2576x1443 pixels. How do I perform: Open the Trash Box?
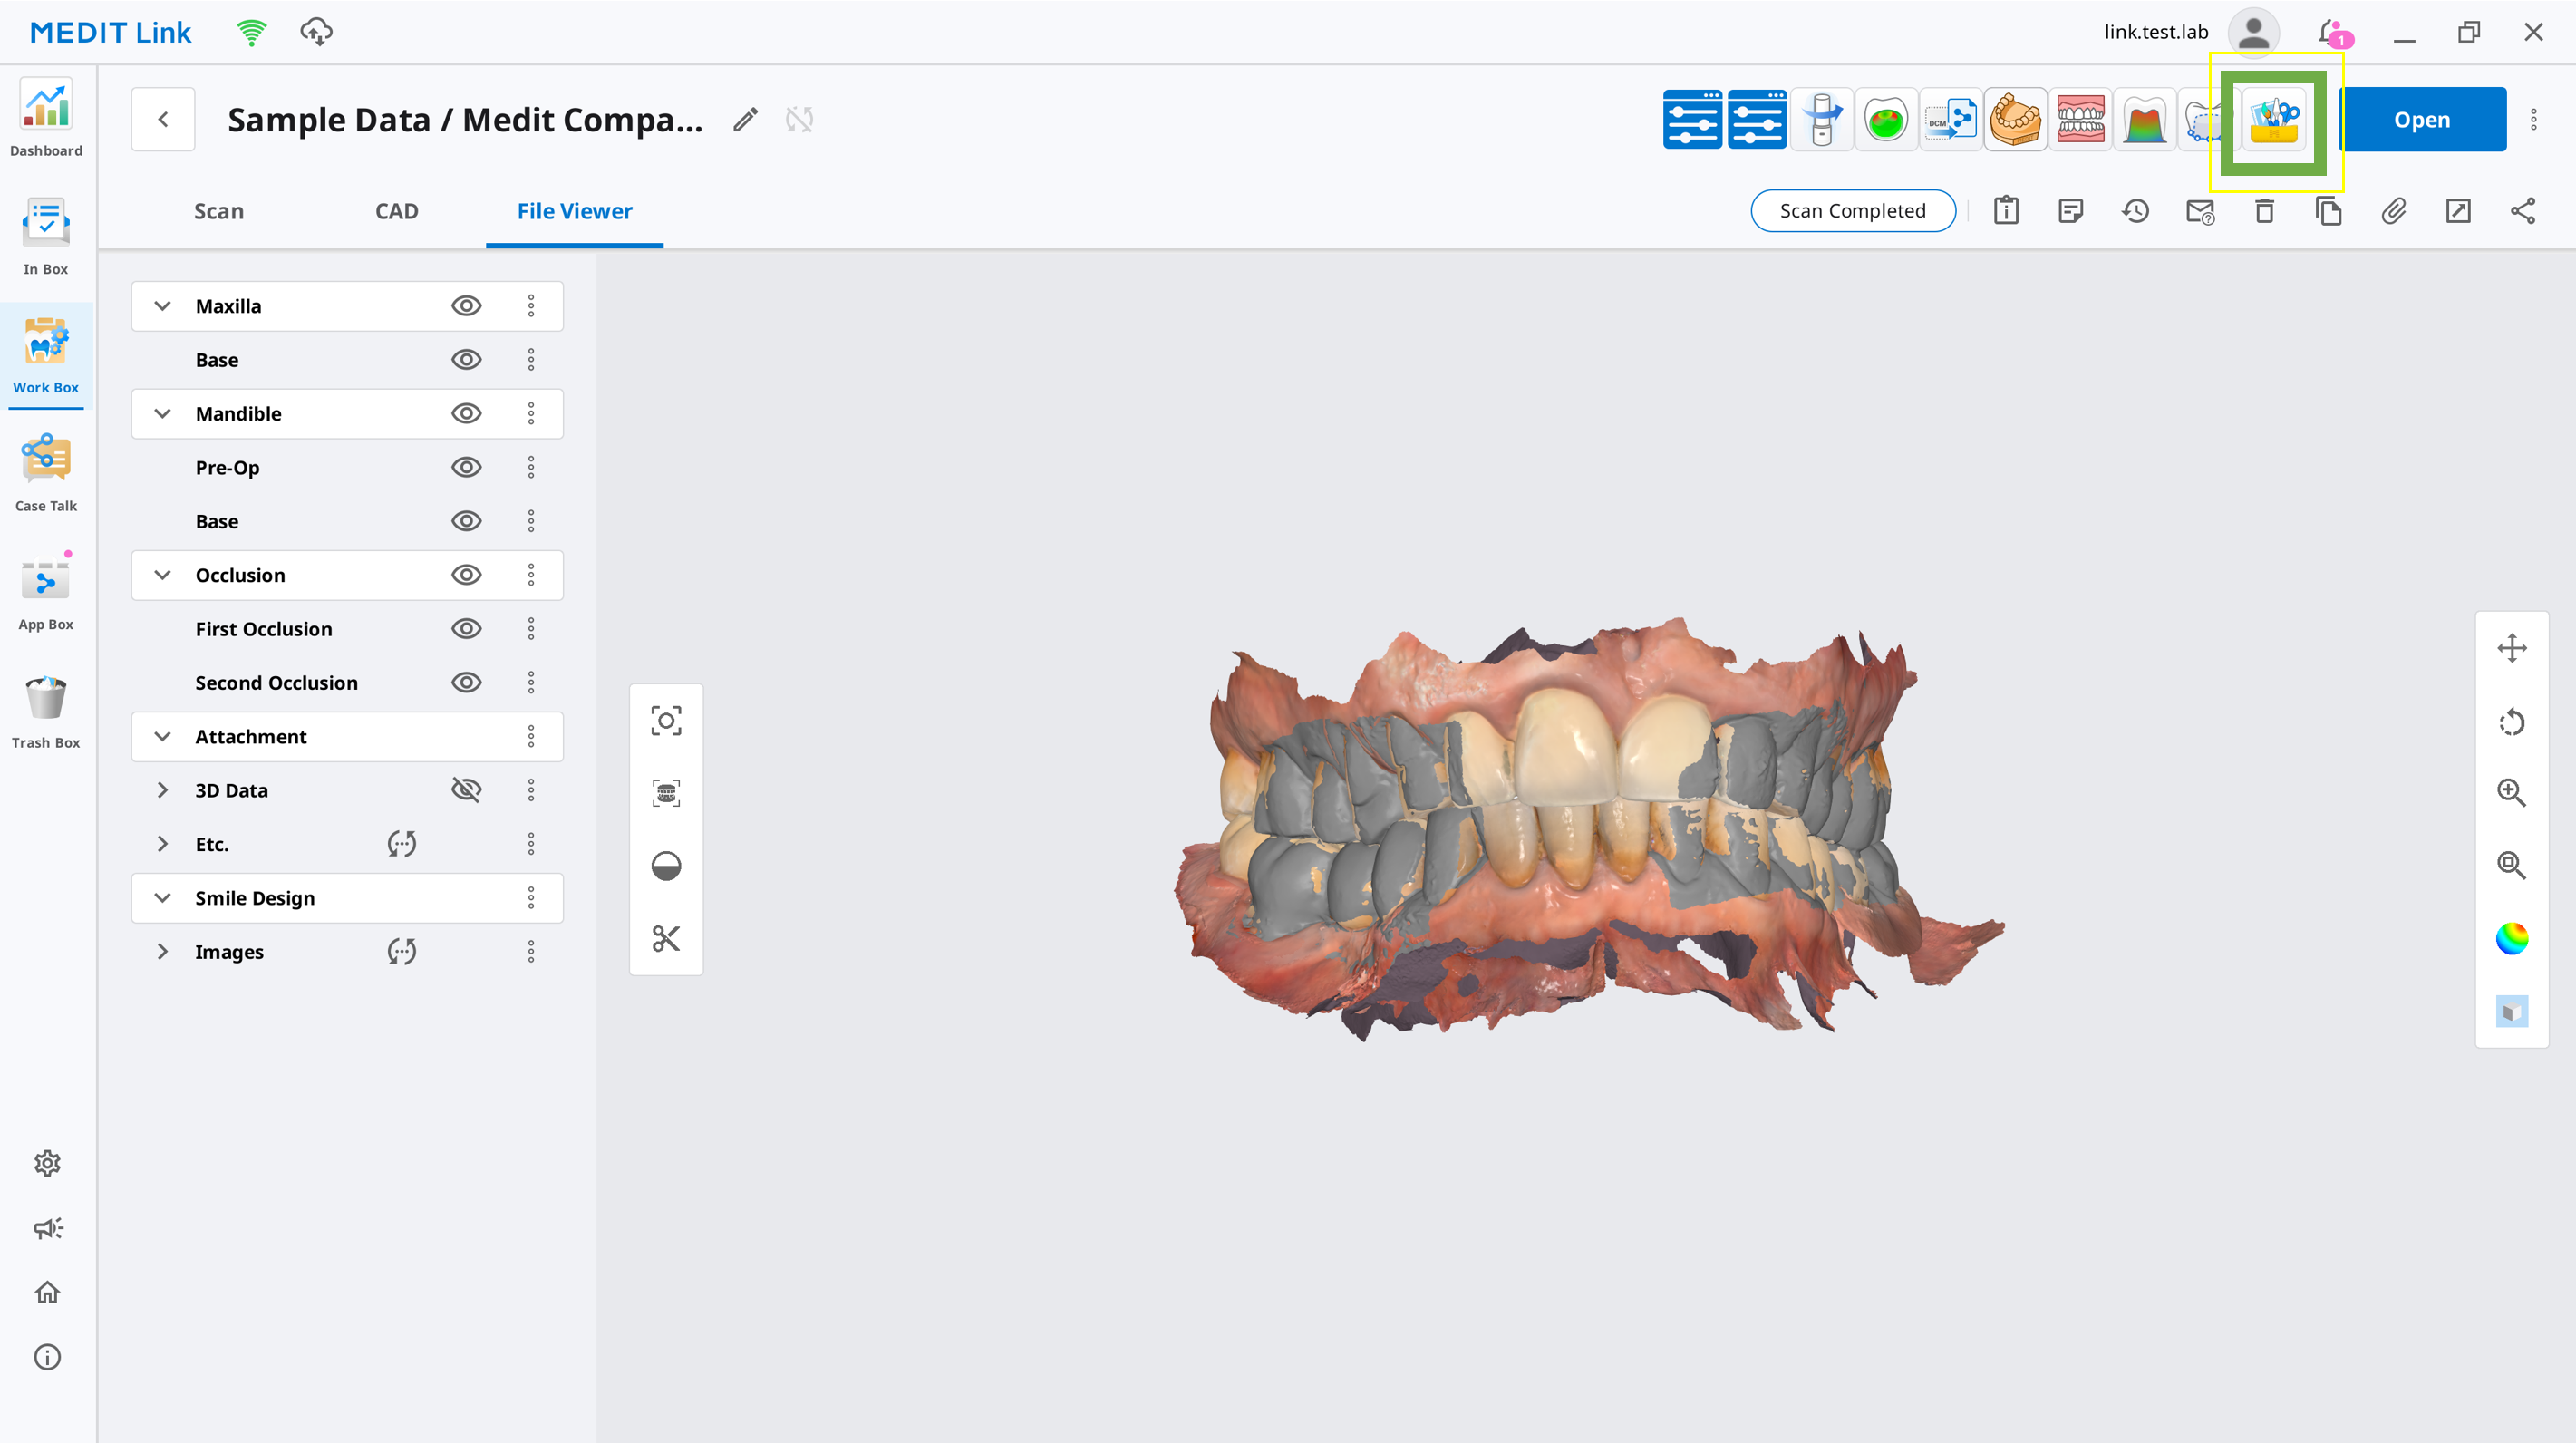(x=46, y=711)
